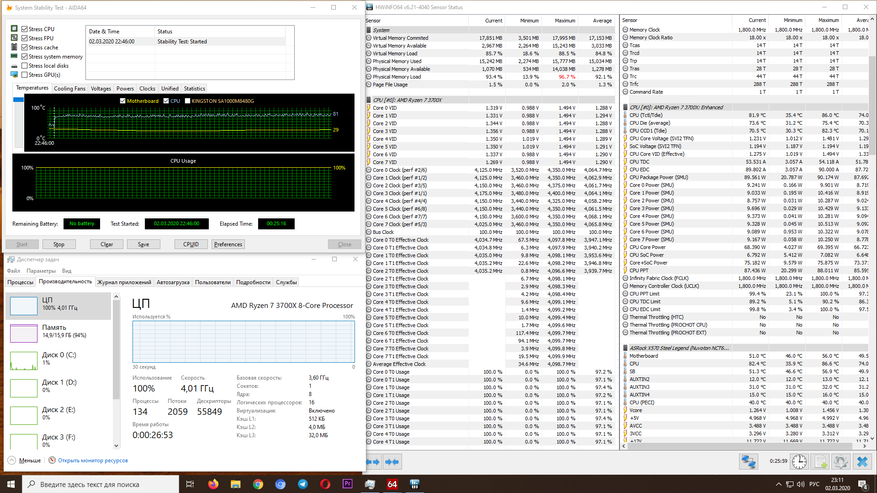Open Task View from the taskbar
This screenshot has width=877, height=493.
coord(190,484)
